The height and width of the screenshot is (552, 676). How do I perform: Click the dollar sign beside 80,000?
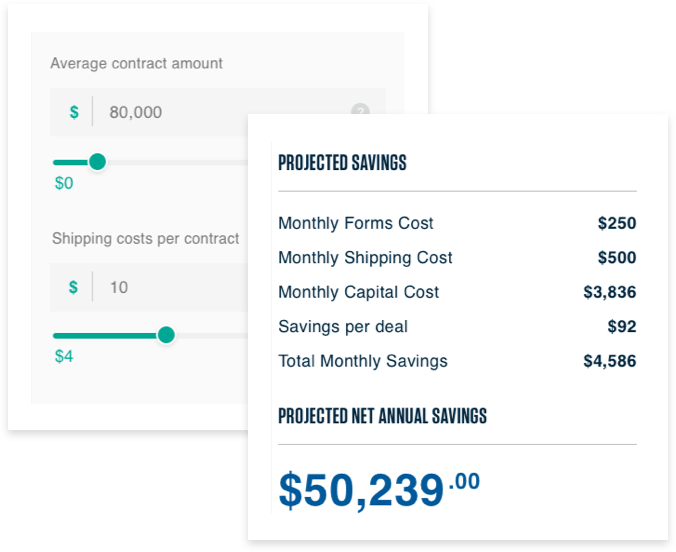pyautogui.click(x=74, y=112)
